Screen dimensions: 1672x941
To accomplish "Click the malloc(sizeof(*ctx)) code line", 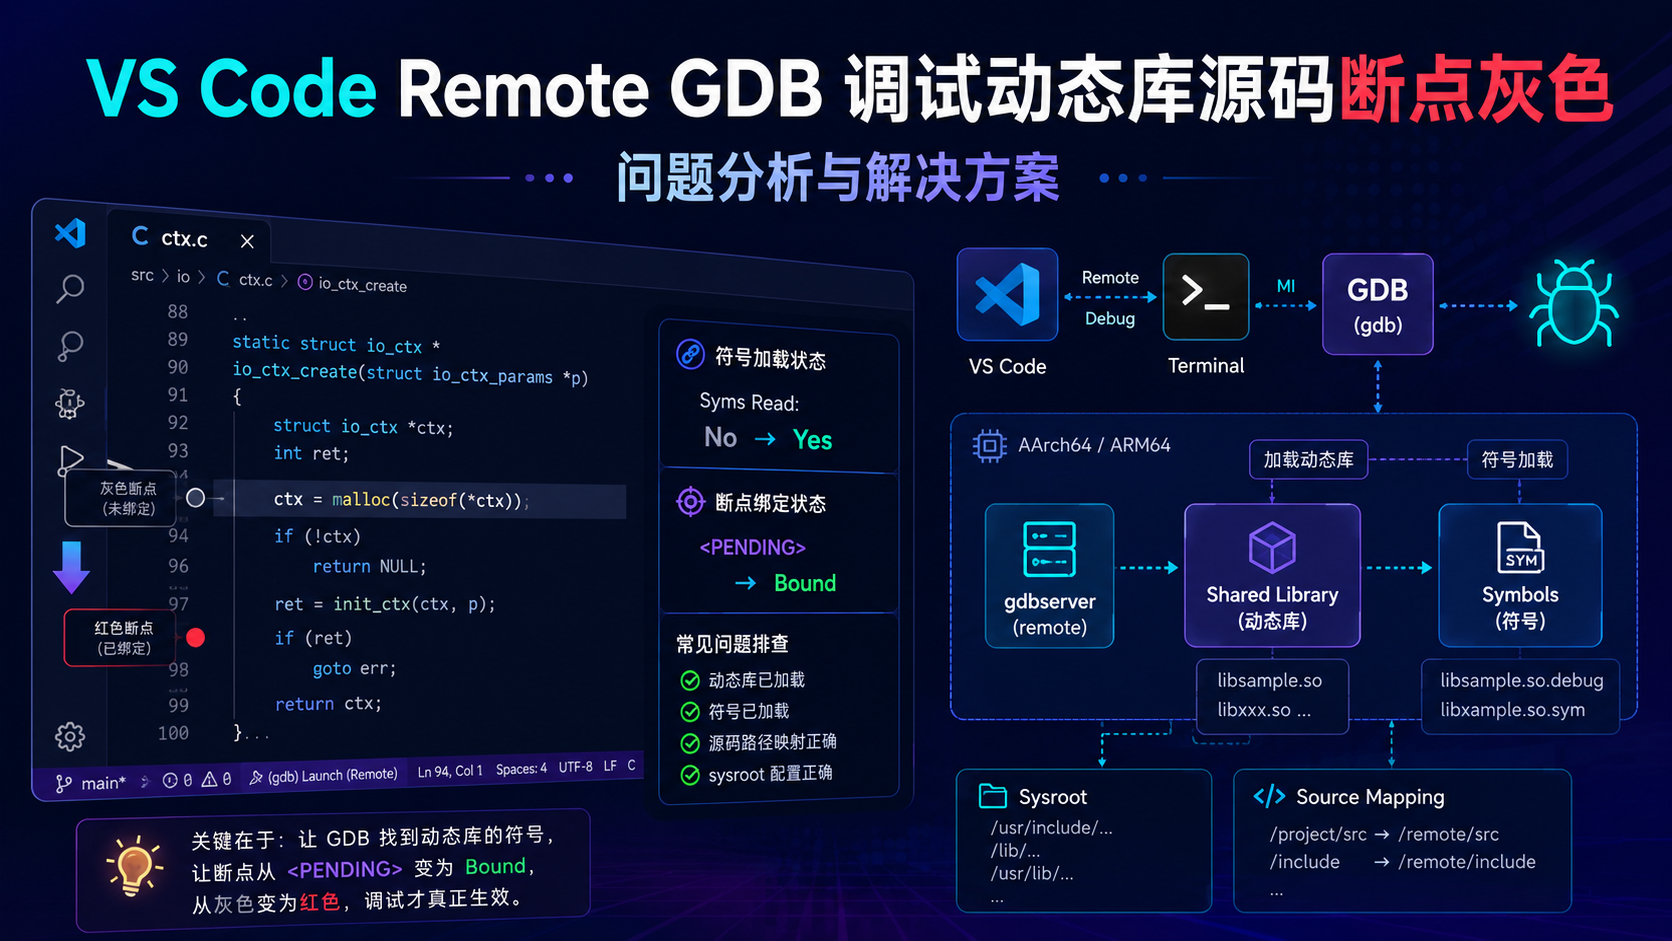I will (x=402, y=499).
